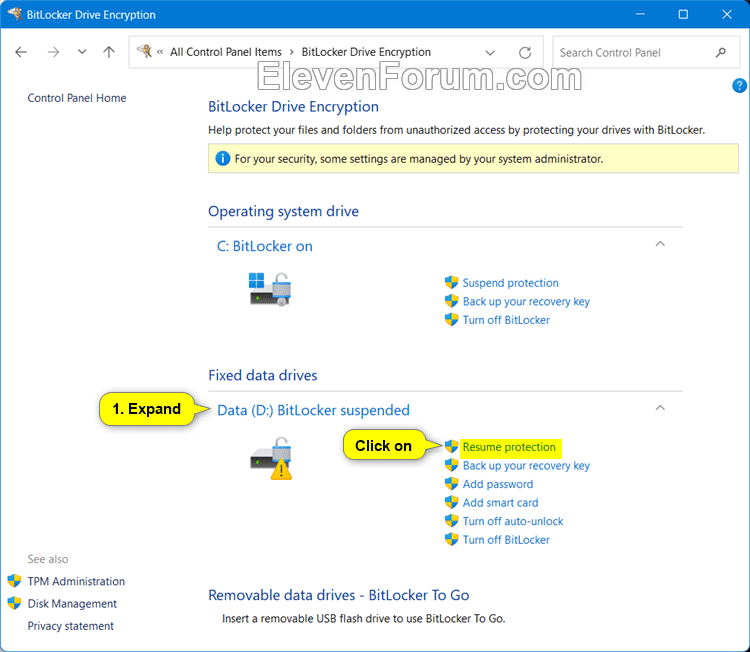Click the search magnifier icon
750x652 pixels.
[720, 52]
